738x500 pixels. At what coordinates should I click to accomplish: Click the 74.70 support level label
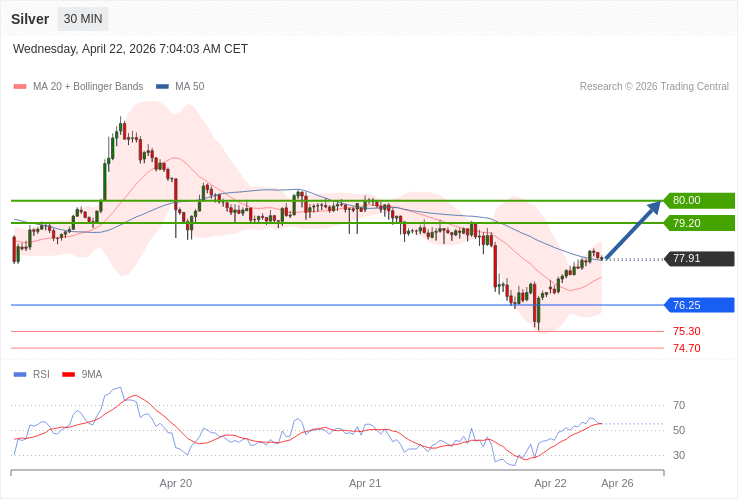(x=686, y=348)
